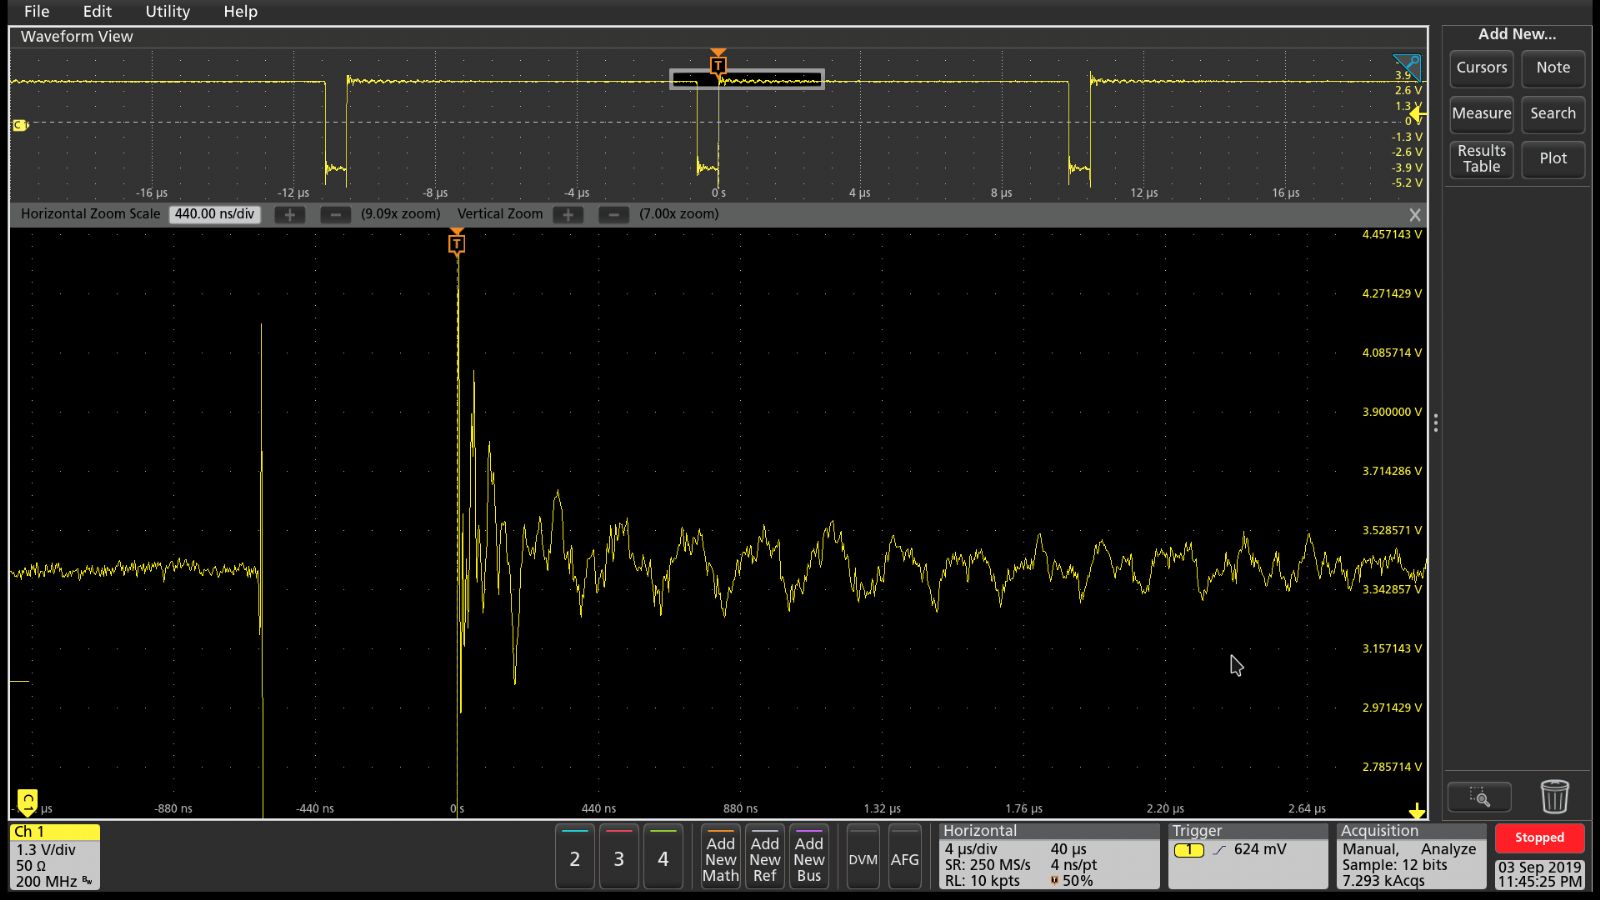Open the Utility menu

tap(167, 11)
